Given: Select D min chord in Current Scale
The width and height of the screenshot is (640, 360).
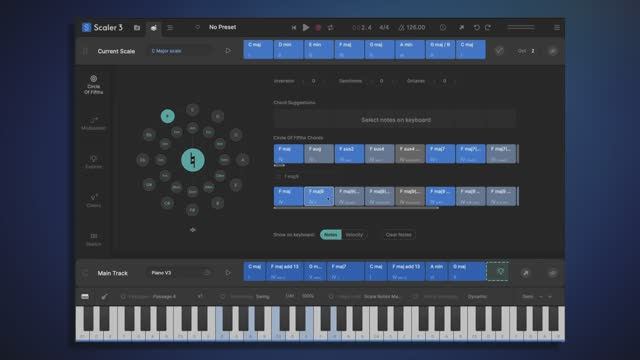Looking at the screenshot, I should (288, 49).
